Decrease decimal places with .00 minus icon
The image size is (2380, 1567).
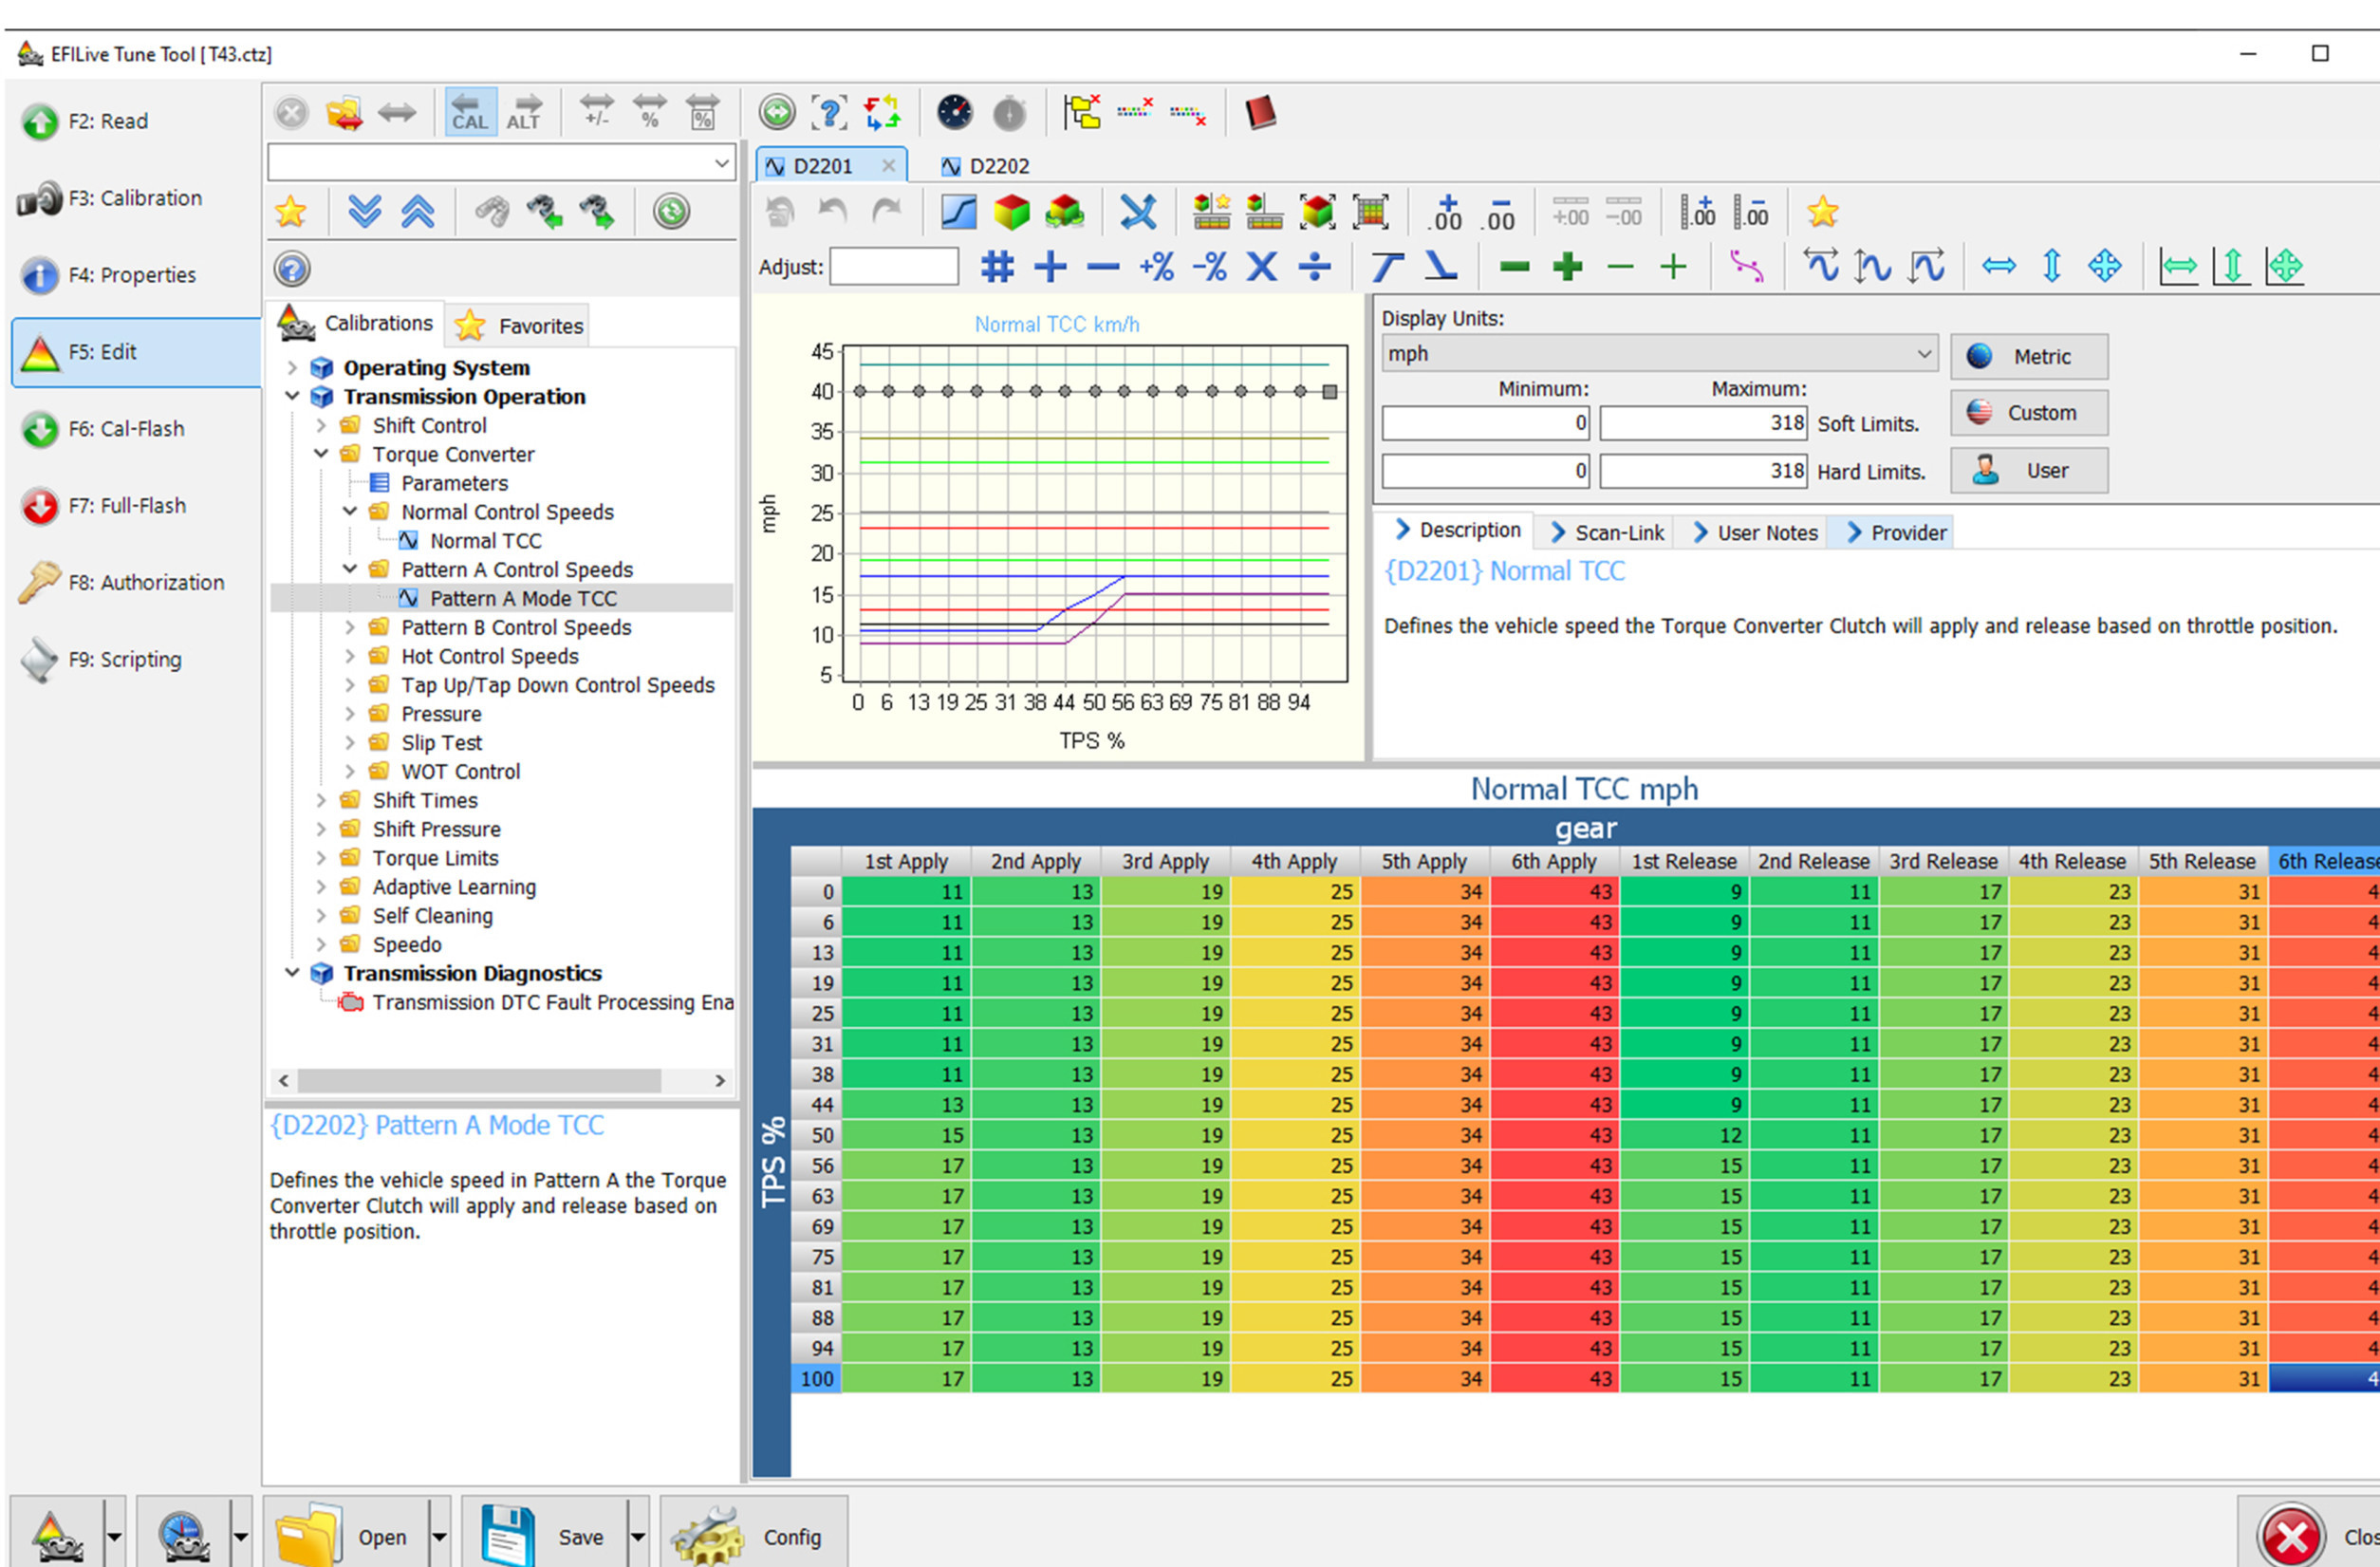pyautogui.click(x=1499, y=212)
